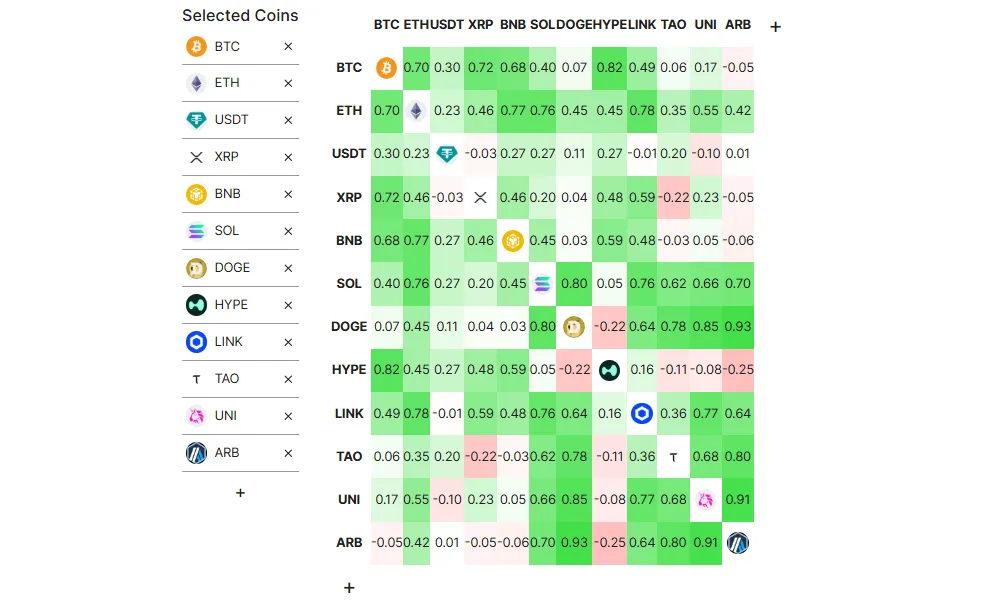The width and height of the screenshot is (999, 606).
Task: Click the LINK Chainlink icon on the diagonal
Action: click(641, 413)
